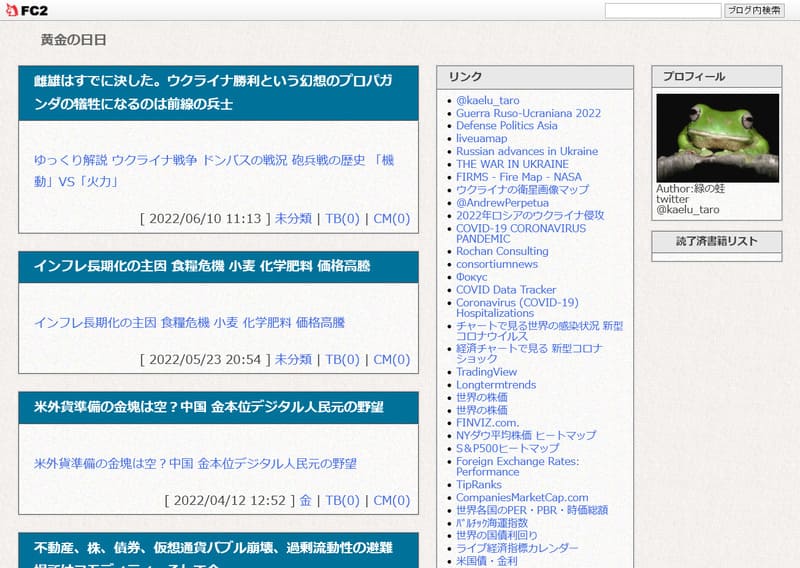Image resolution: width=800 pixels, height=568 pixels.
Task: Click the blog search input field
Action: [663, 10]
